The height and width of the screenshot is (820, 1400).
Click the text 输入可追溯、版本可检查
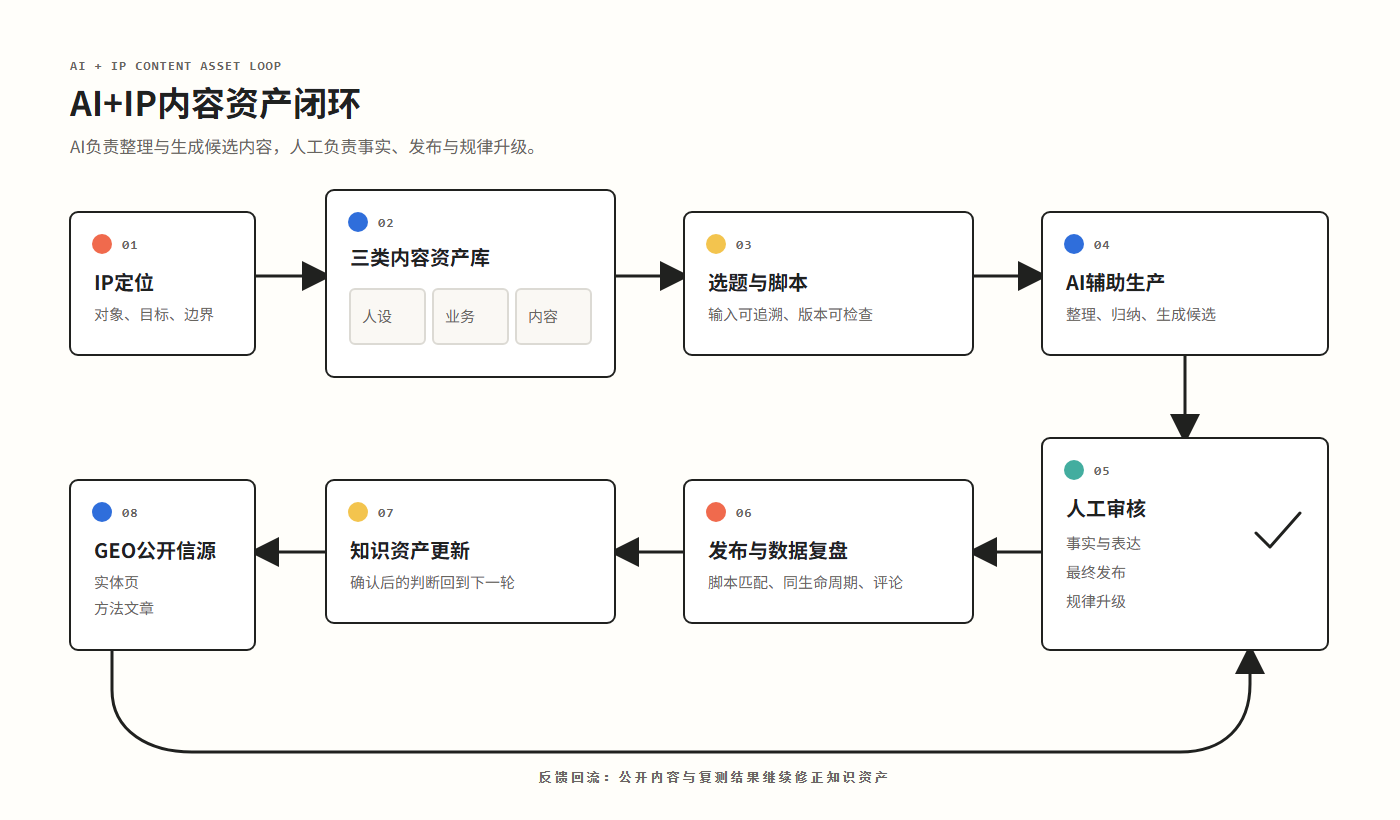790,315
